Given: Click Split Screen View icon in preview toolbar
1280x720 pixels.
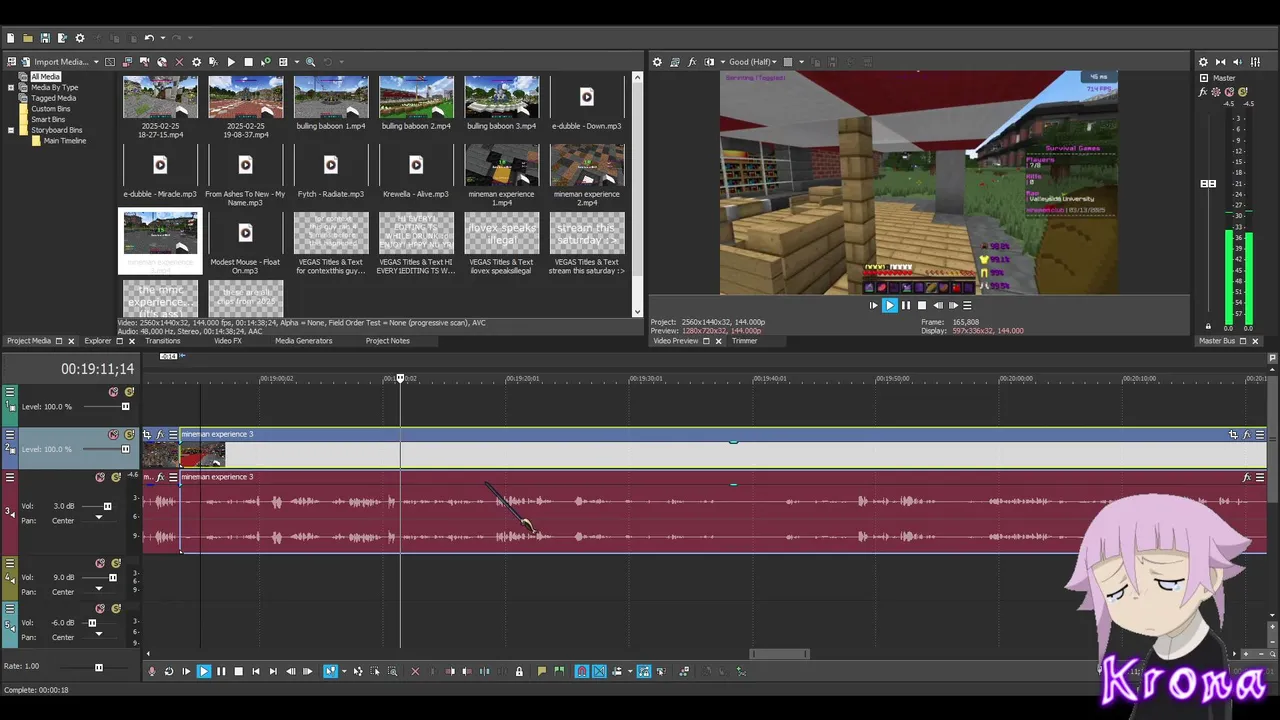Looking at the screenshot, I should point(710,62).
